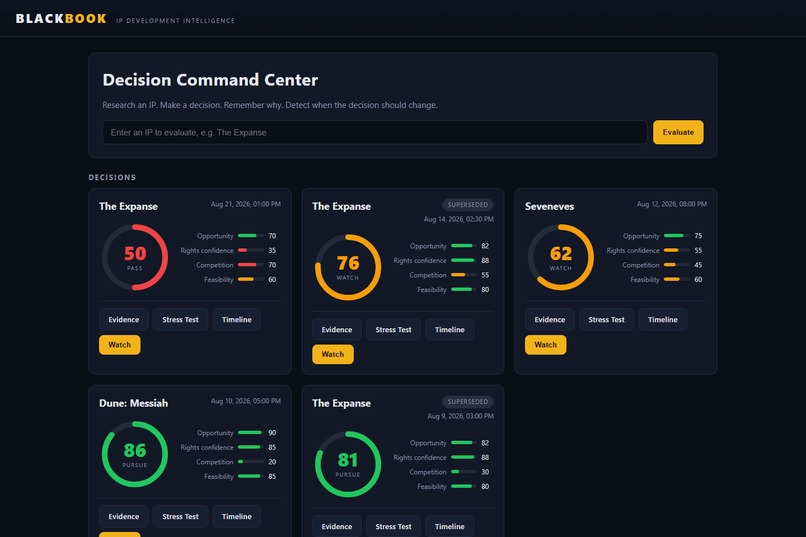Open Timeline on the Expanse card scored 81

[450, 526]
